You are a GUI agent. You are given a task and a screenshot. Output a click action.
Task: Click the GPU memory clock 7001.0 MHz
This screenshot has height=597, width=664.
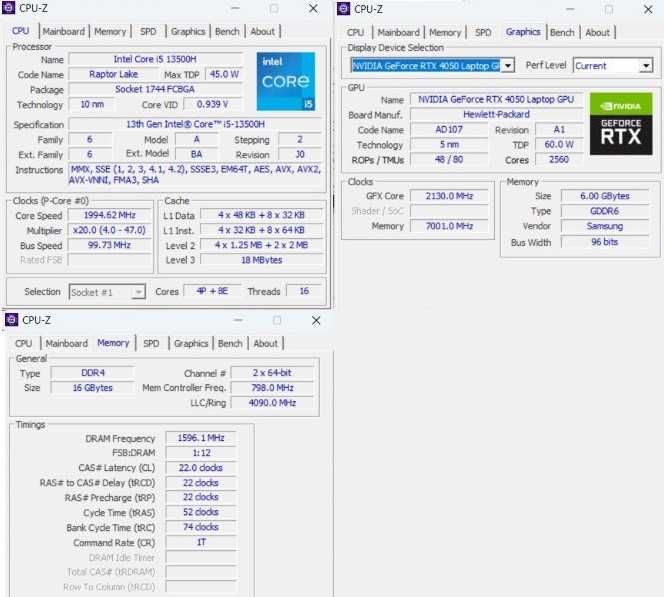449,226
